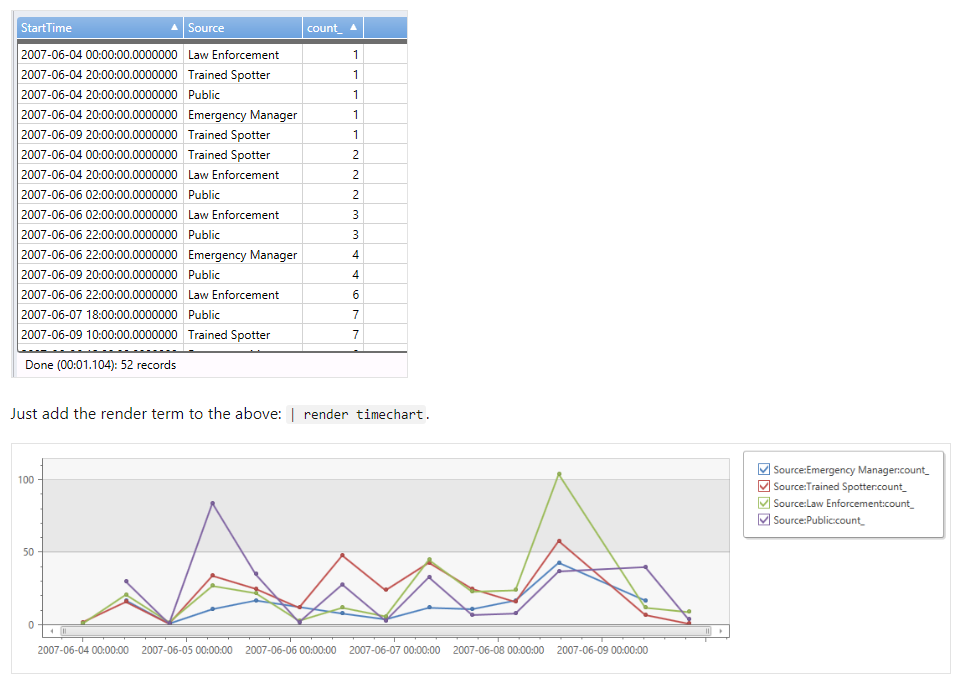Image resolution: width=960 pixels, height=679 pixels.
Task: Select 'Public' cell for 2007-06-07 18:00 row
Action: [x=243, y=315]
